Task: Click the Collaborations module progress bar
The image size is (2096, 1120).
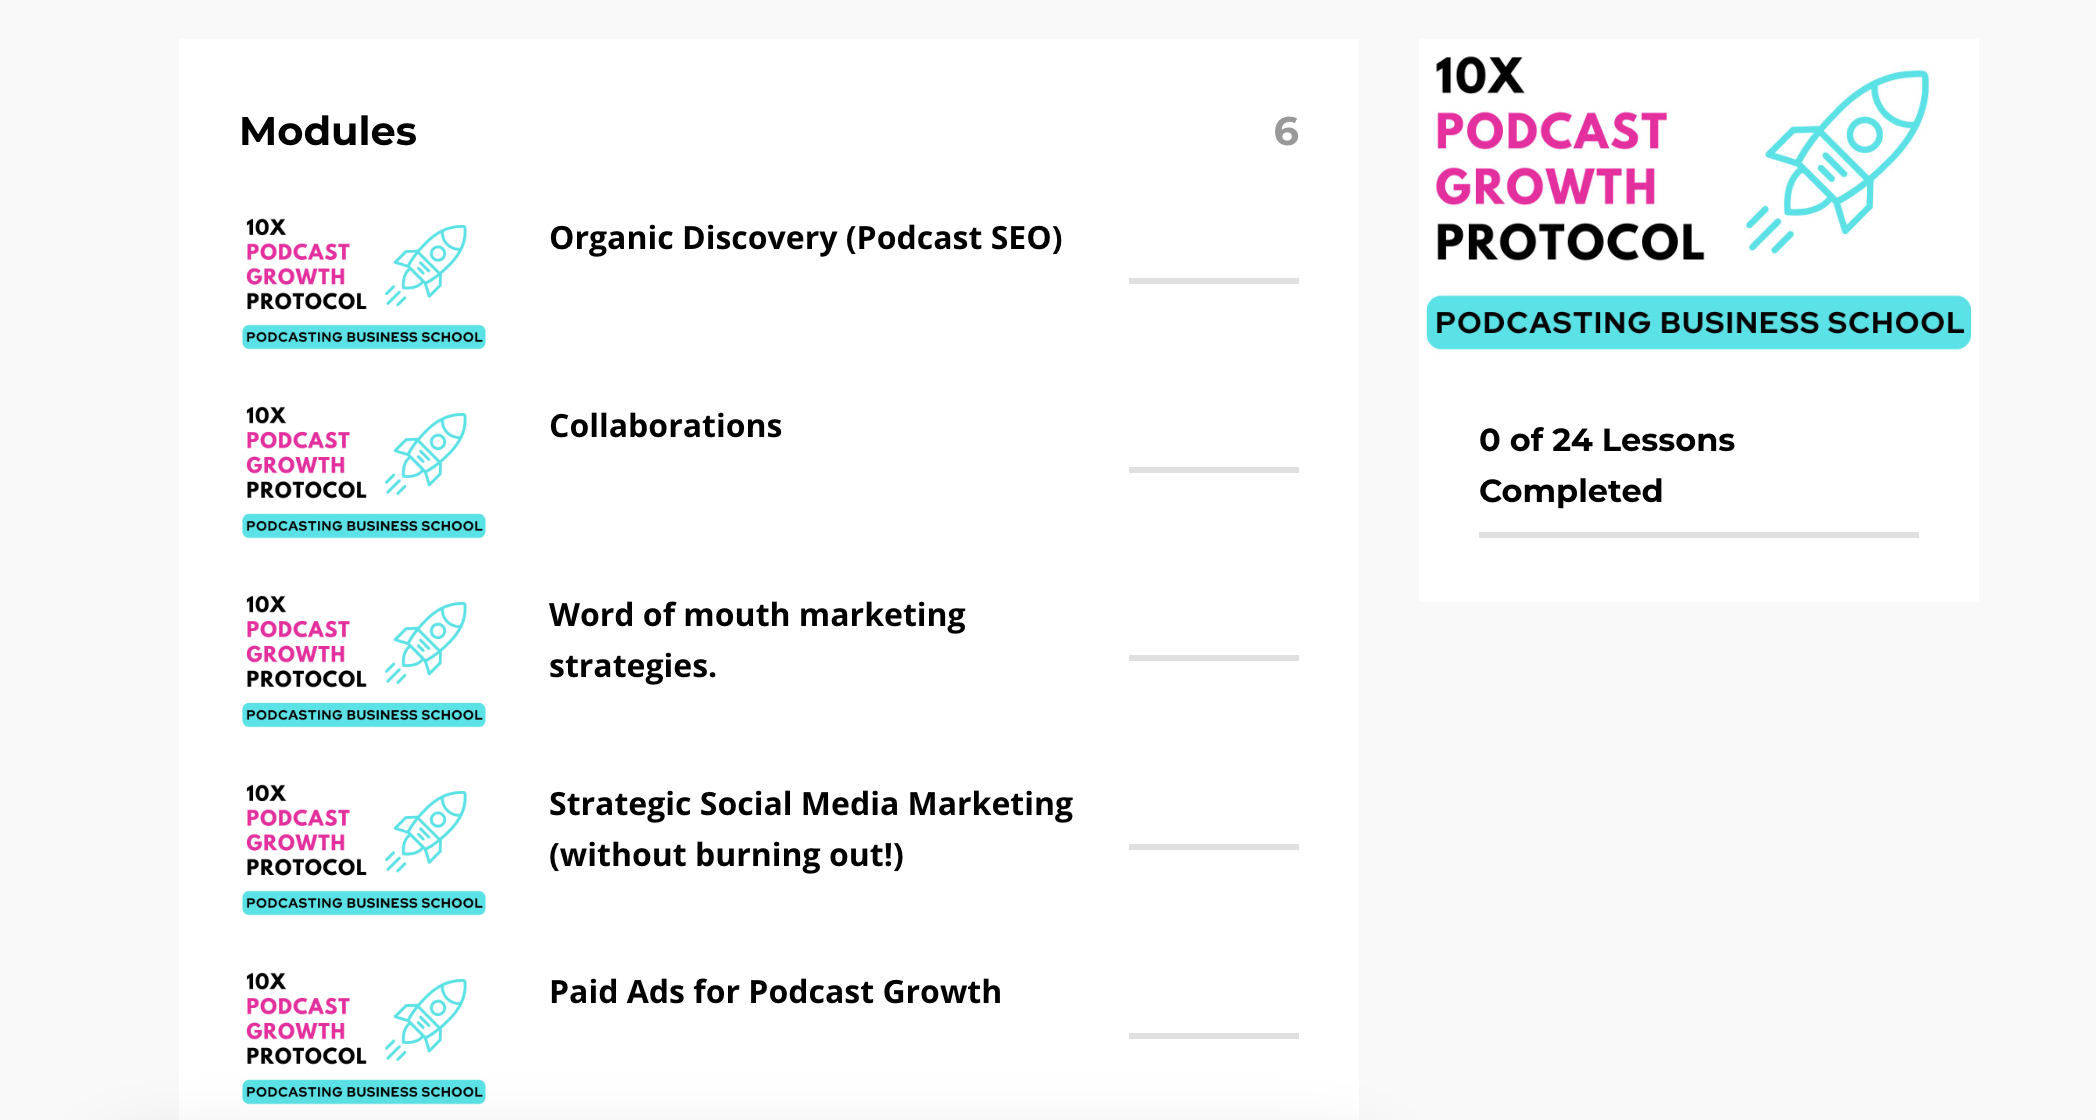Action: pyautogui.click(x=1213, y=470)
